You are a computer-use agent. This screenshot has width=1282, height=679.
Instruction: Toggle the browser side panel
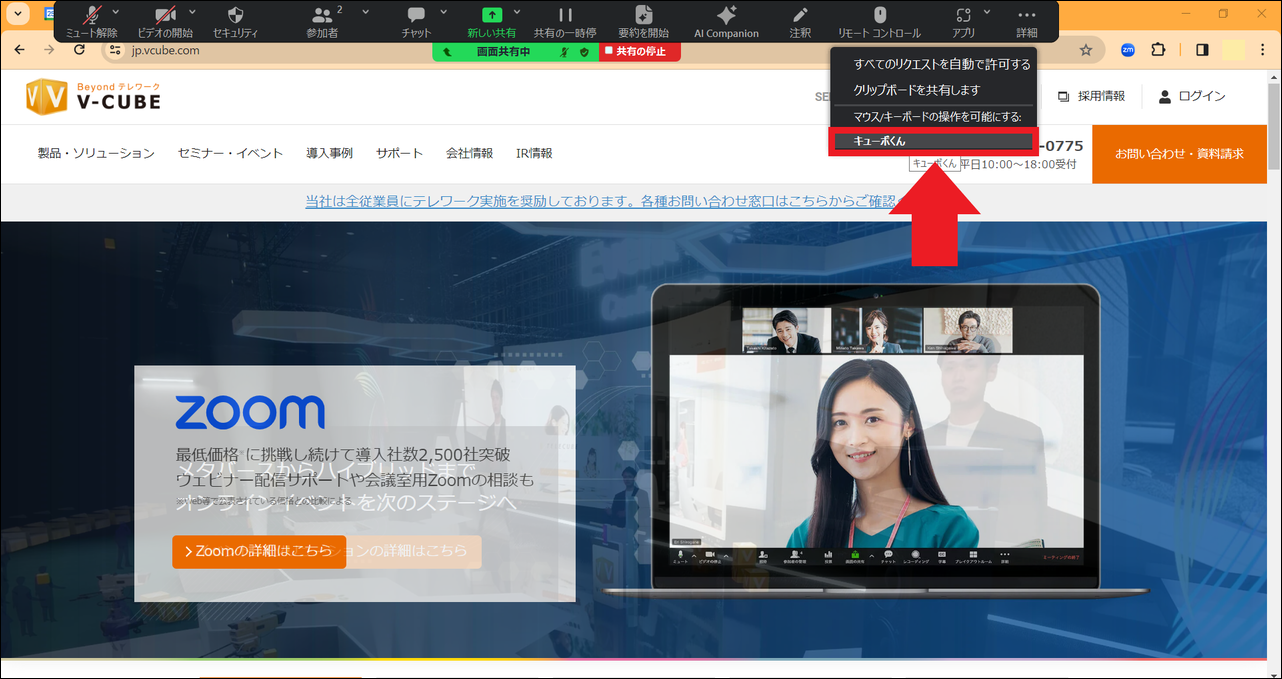pos(1202,50)
